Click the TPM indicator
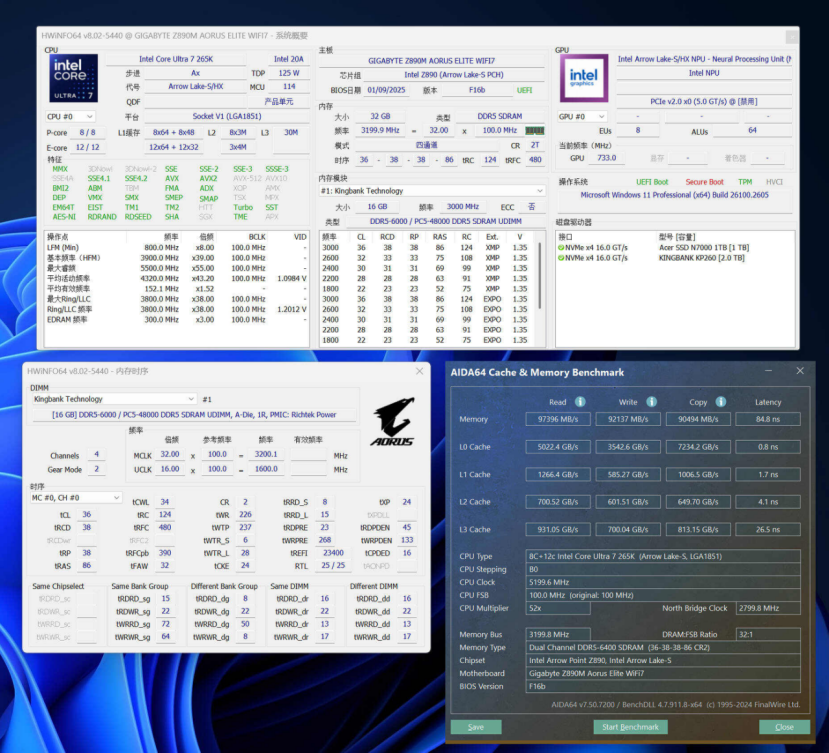This screenshot has width=829, height=753. [745, 182]
